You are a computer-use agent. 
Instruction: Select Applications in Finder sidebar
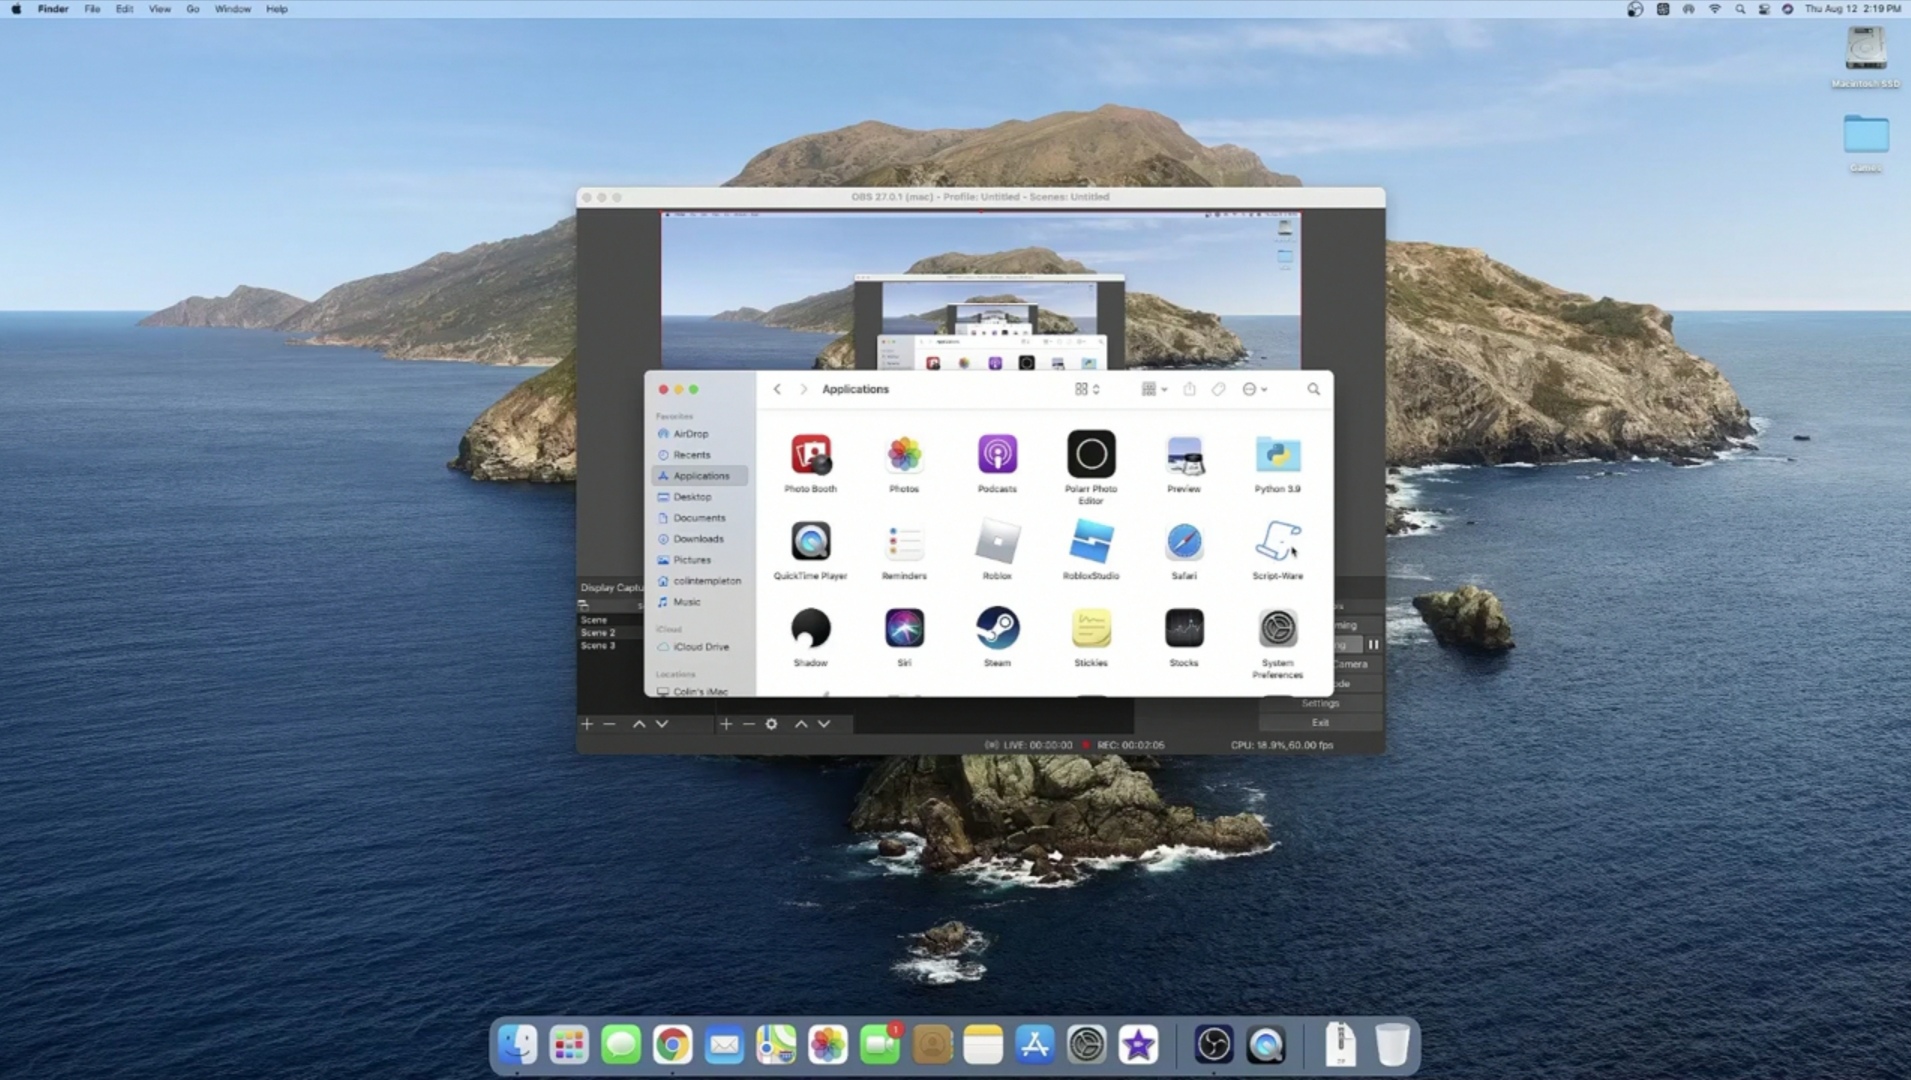pyautogui.click(x=700, y=476)
